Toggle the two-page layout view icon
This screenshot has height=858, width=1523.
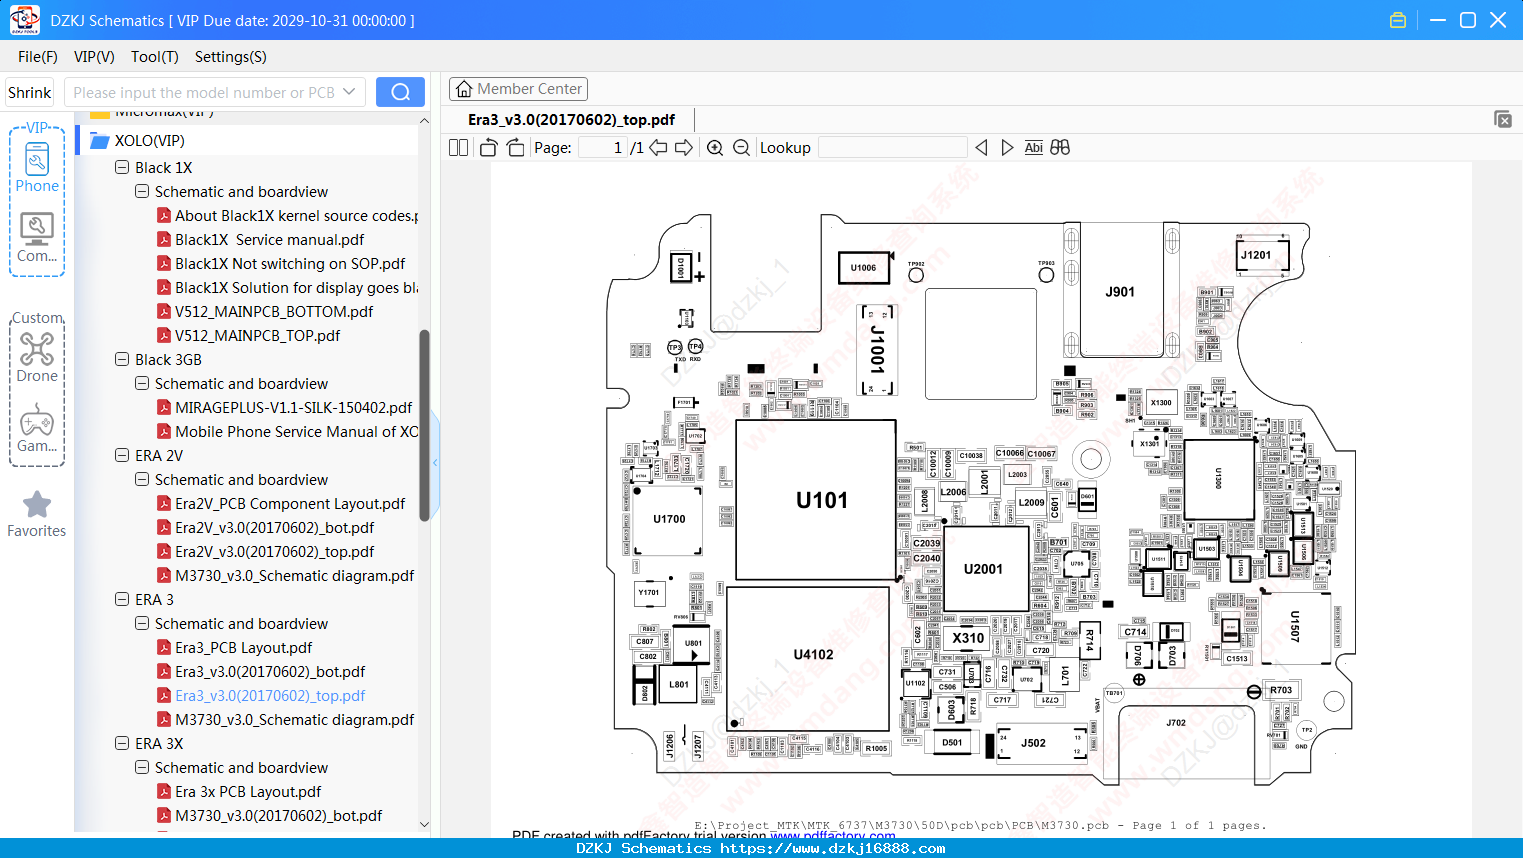click(x=459, y=148)
